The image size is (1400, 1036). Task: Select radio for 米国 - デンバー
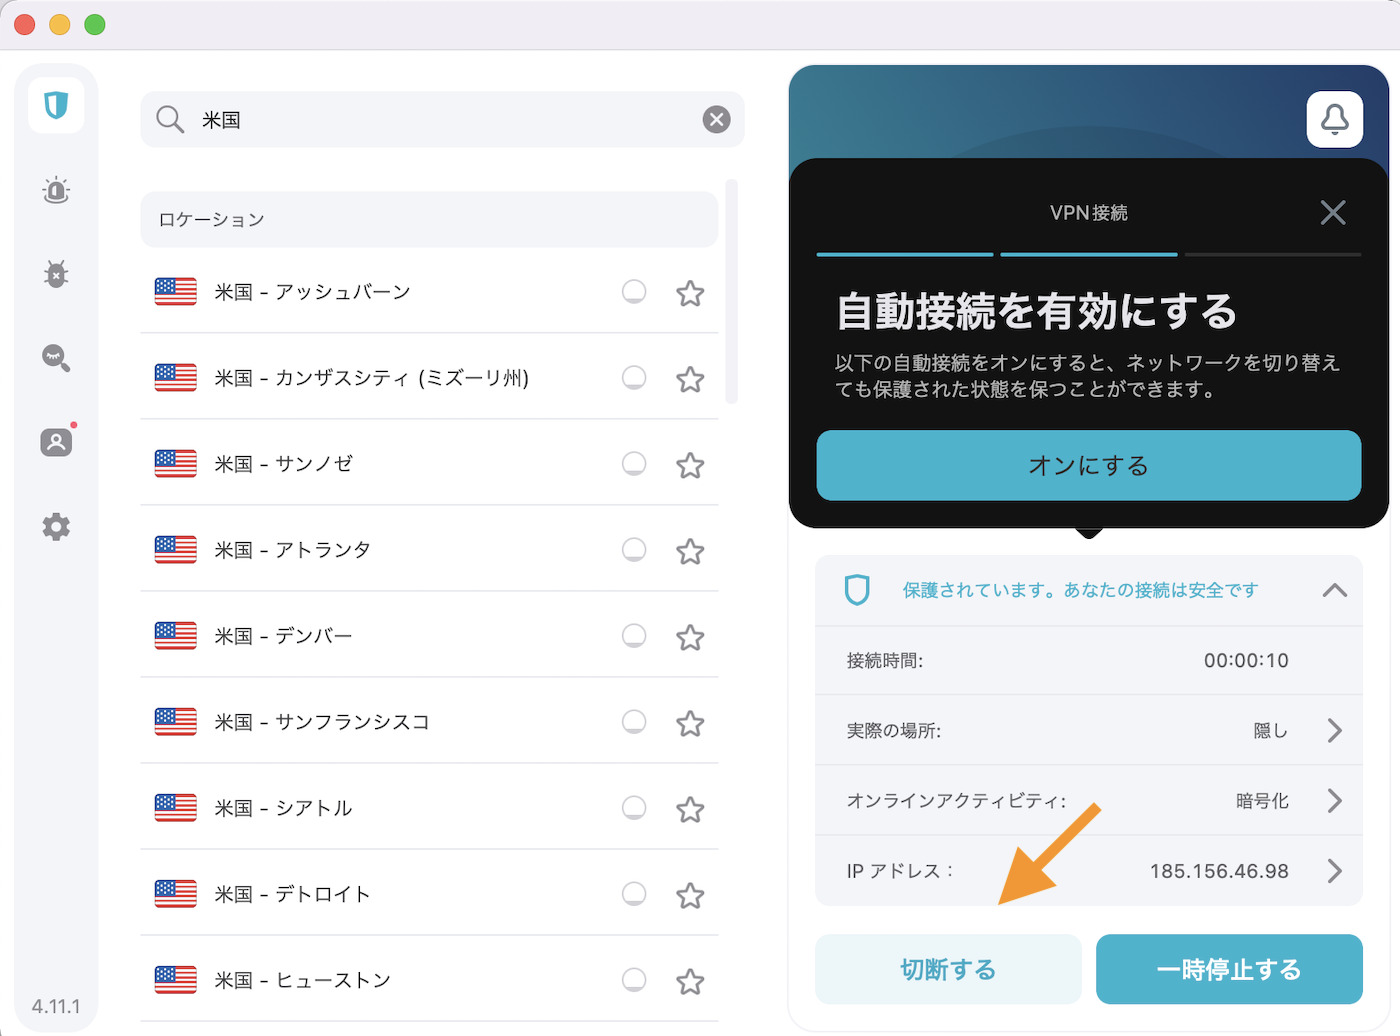[x=634, y=636]
